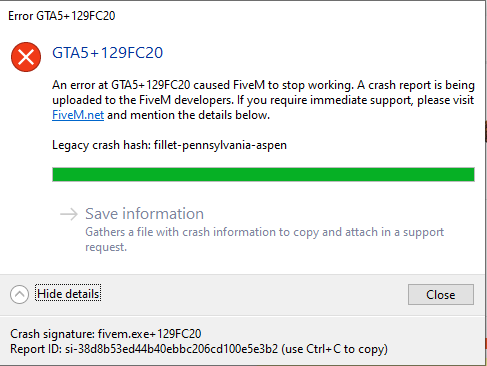Click the gray arrow beside Save information
The width and height of the screenshot is (487, 366).
click(69, 214)
